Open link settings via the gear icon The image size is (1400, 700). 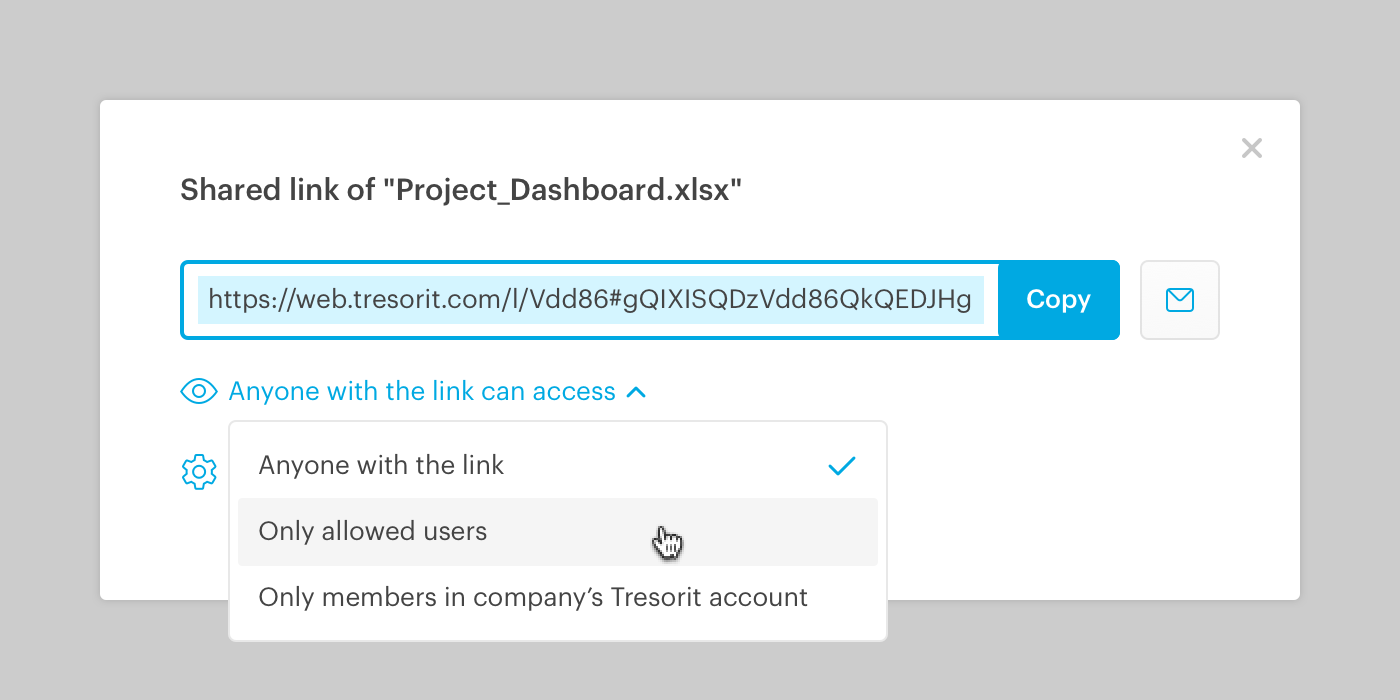(x=199, y=471)
